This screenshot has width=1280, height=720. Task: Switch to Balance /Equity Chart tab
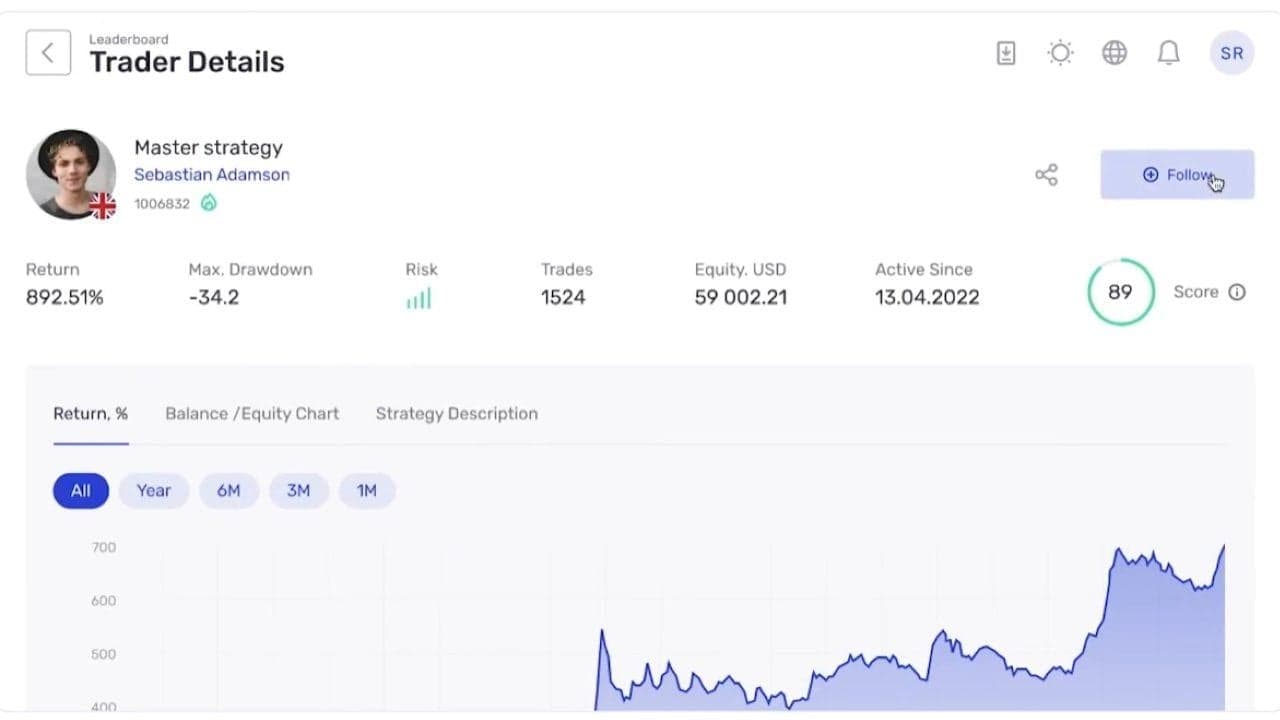click(252, 413)
